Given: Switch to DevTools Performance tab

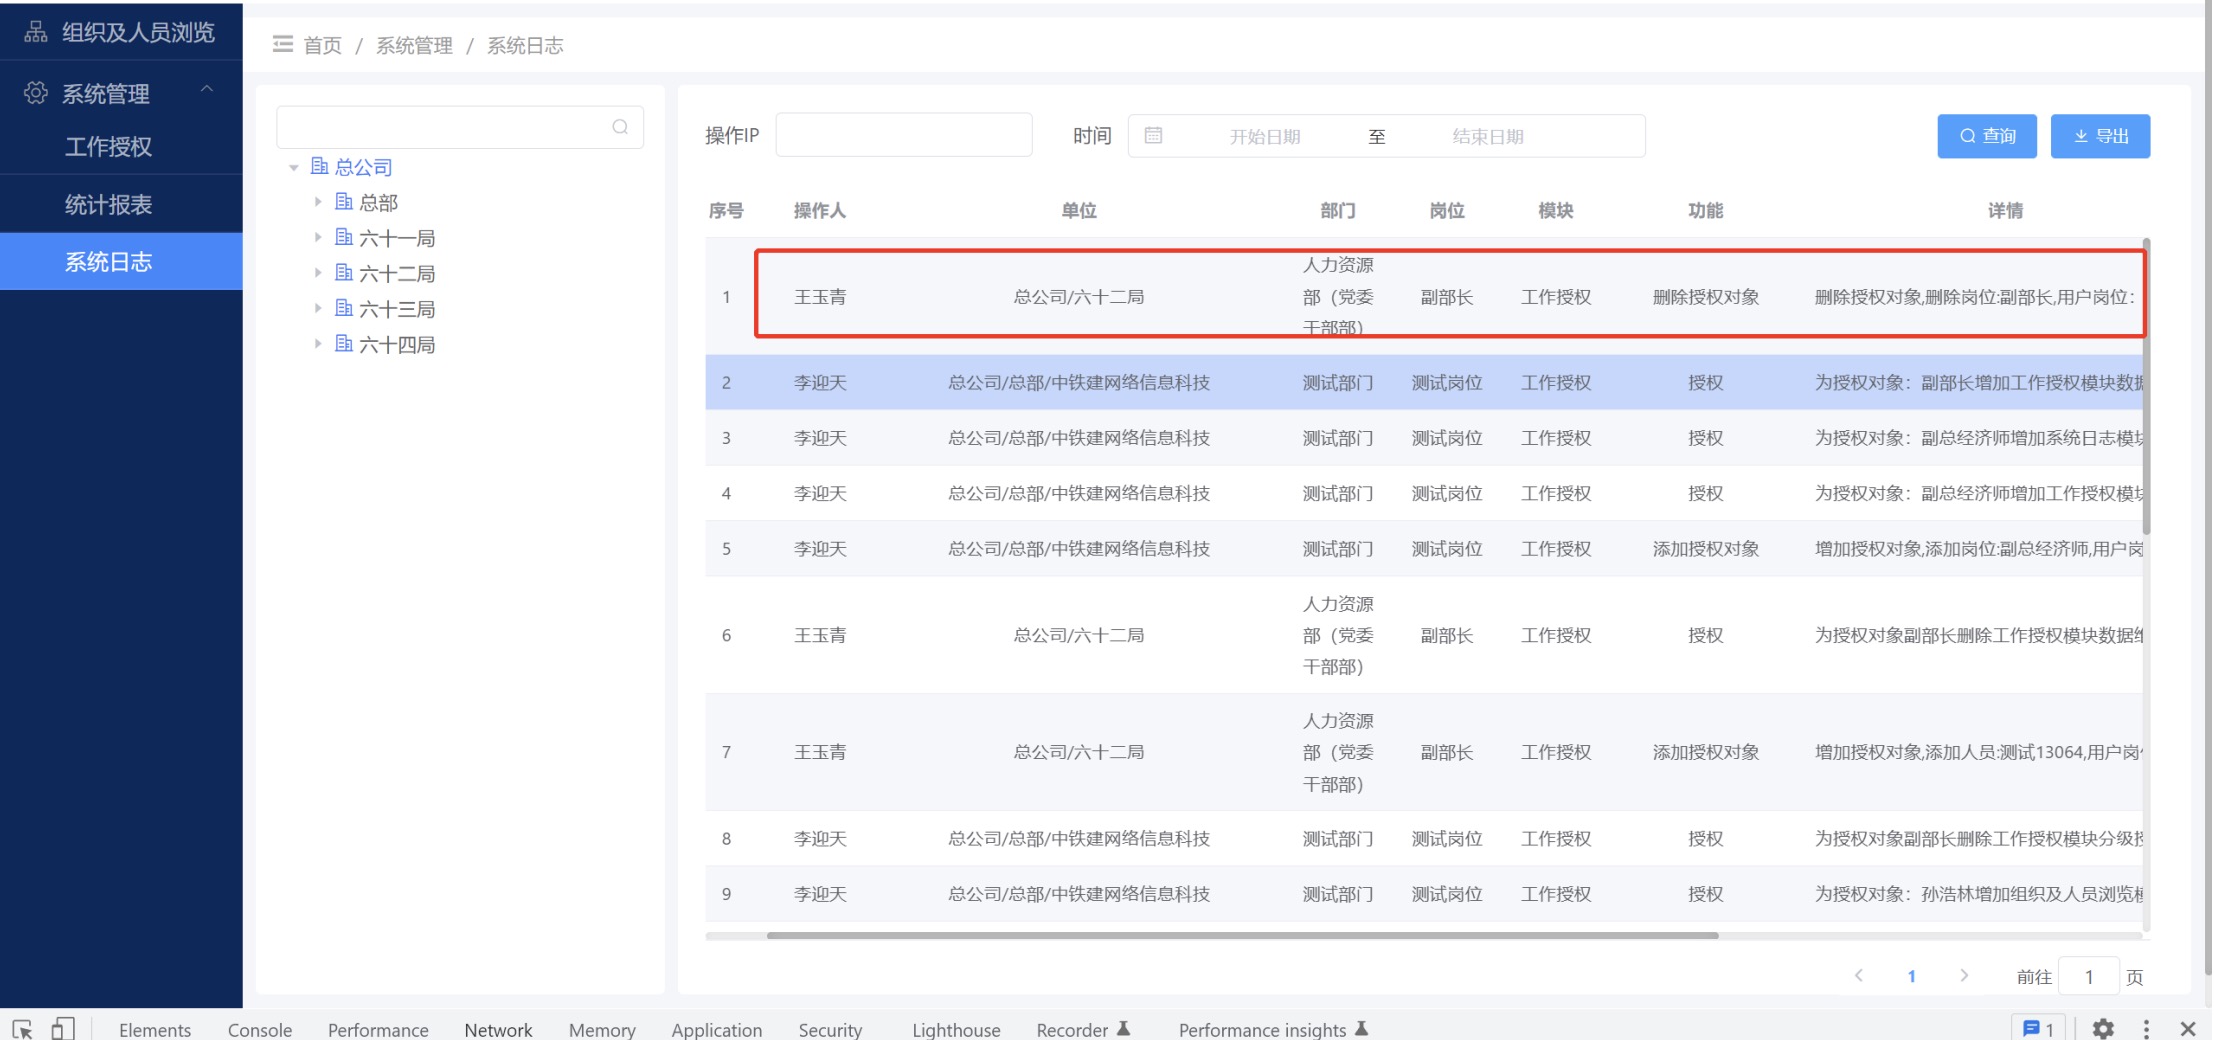Looking at the screenshot, I should pyautogui.click(x=378, y=1029).
